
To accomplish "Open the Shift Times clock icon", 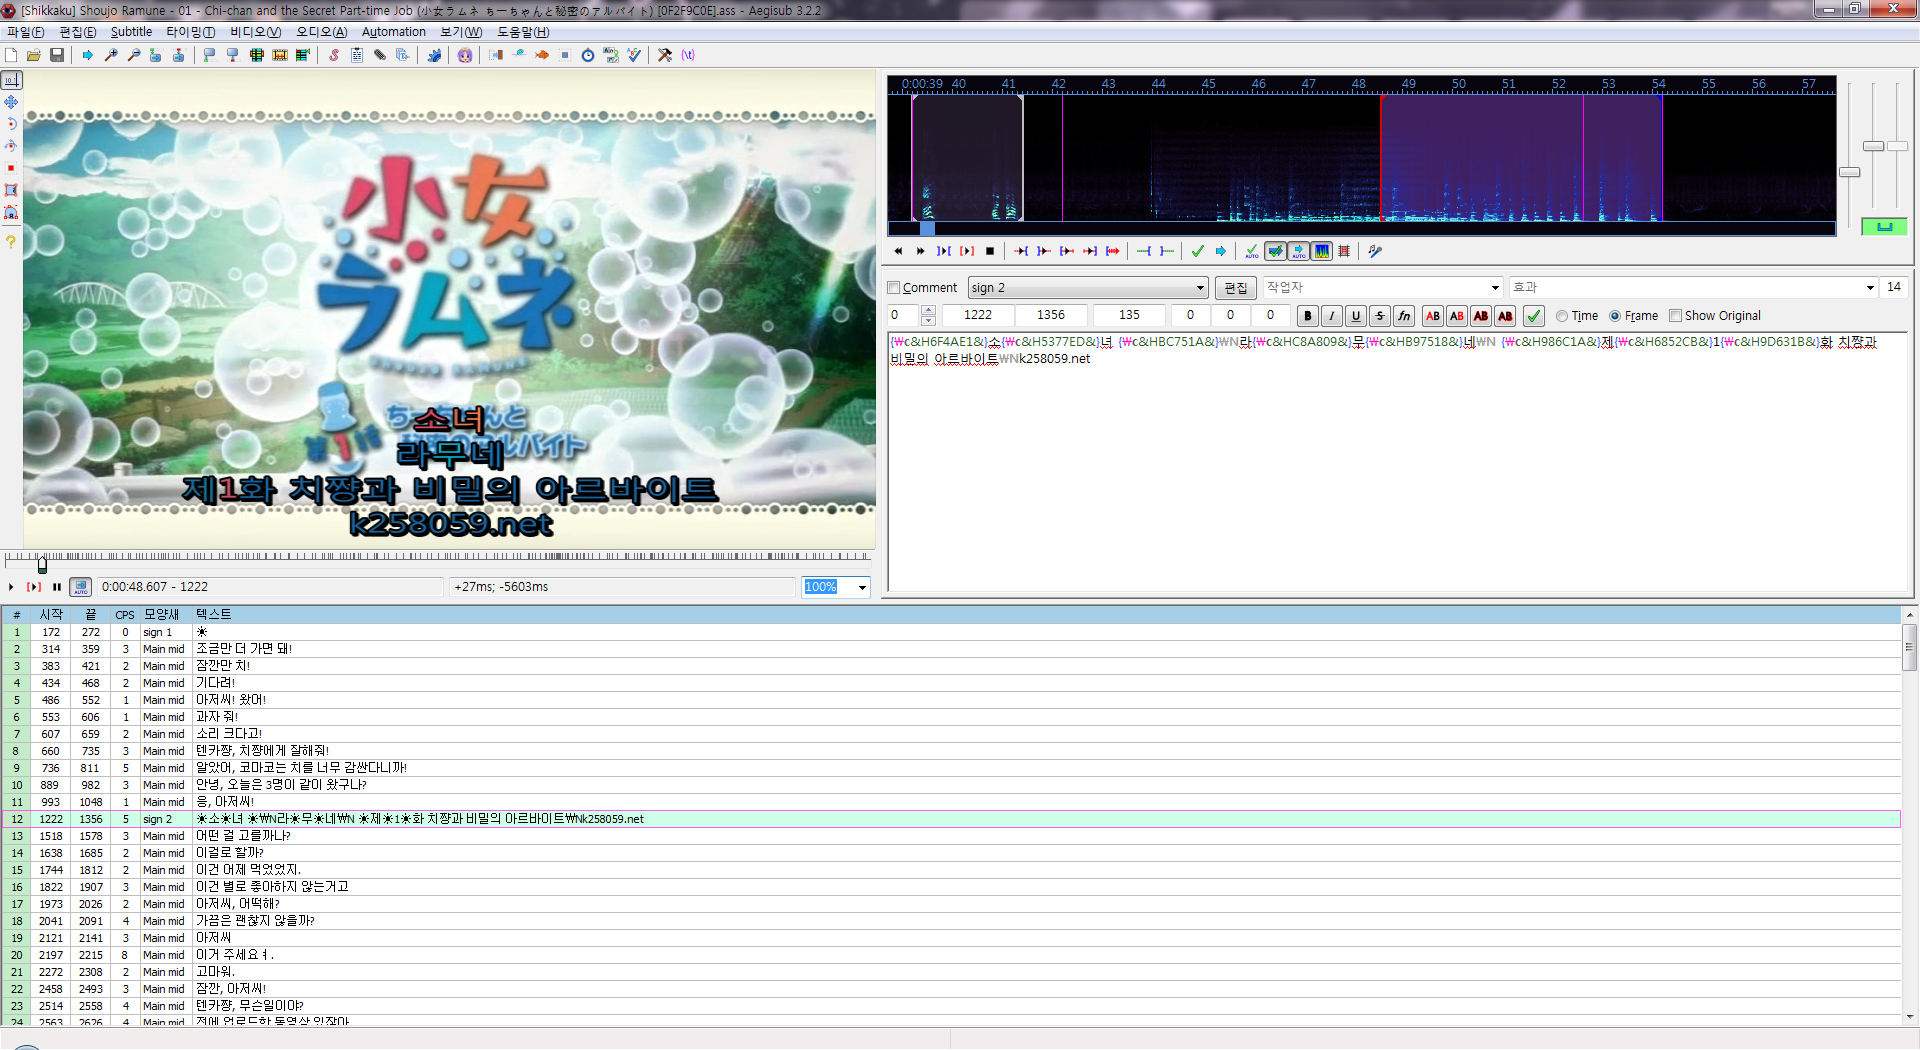I will (x=588, y=55).
